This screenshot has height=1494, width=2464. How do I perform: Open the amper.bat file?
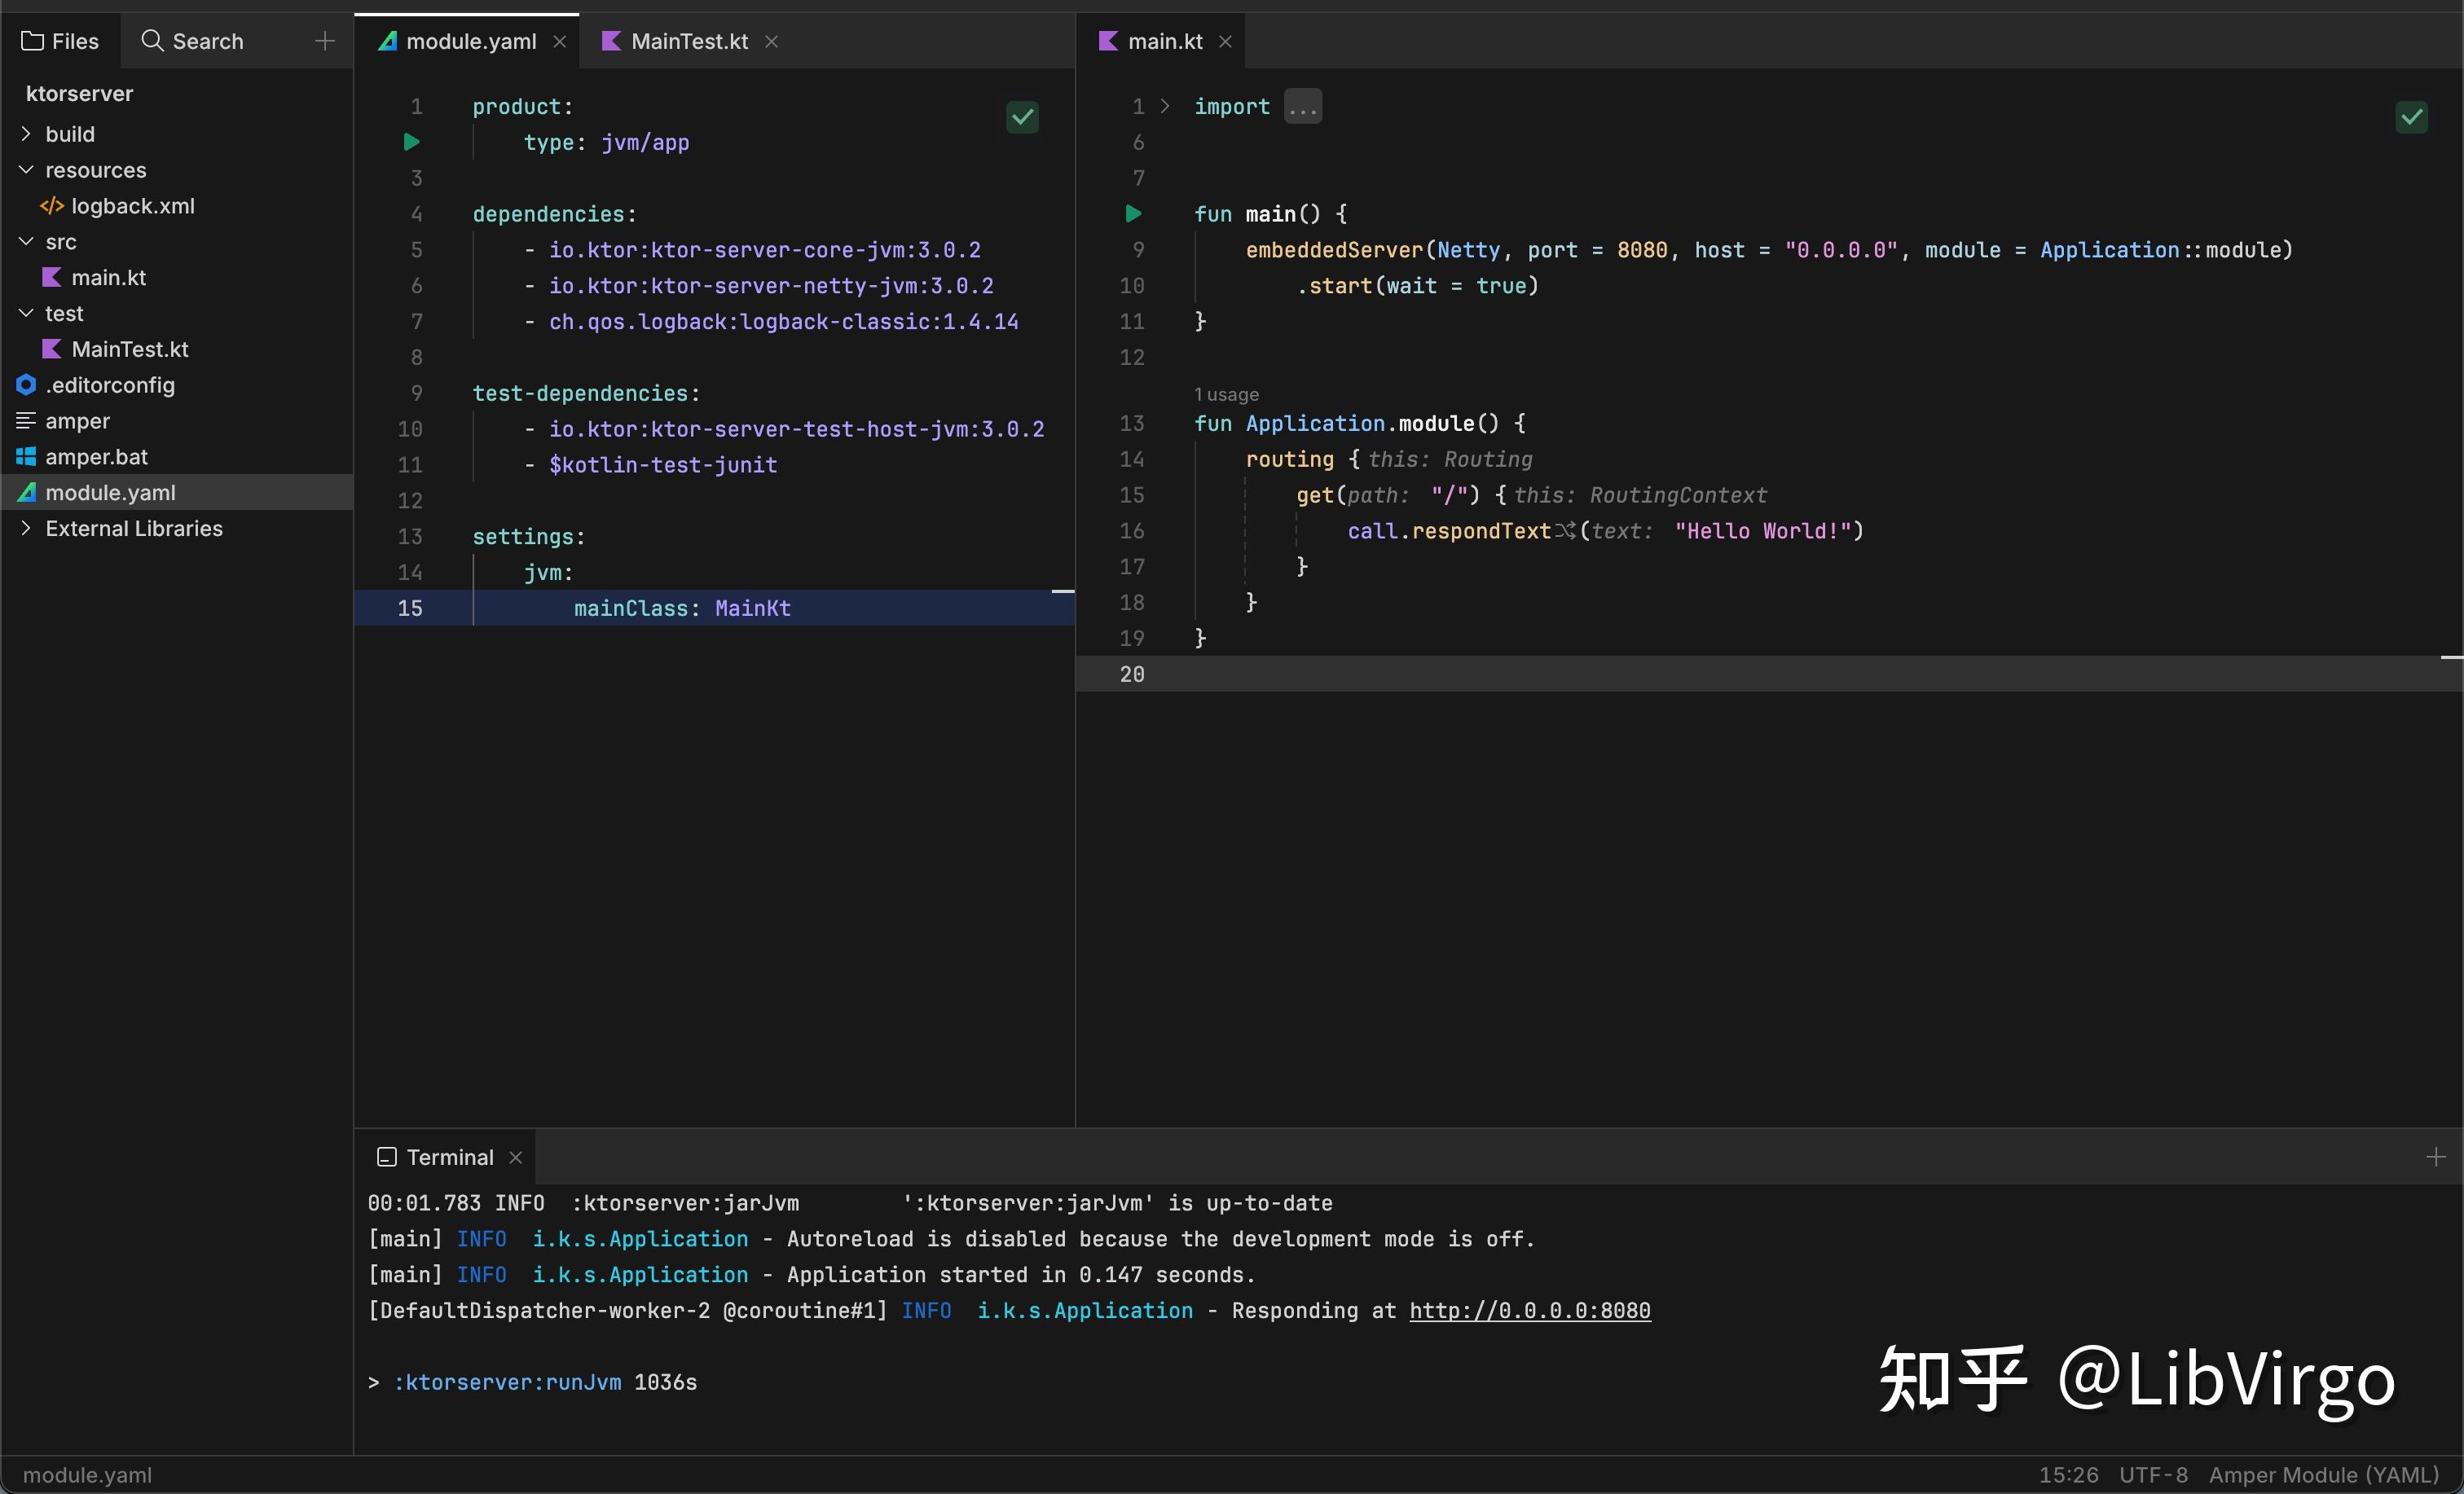(96, 457)
